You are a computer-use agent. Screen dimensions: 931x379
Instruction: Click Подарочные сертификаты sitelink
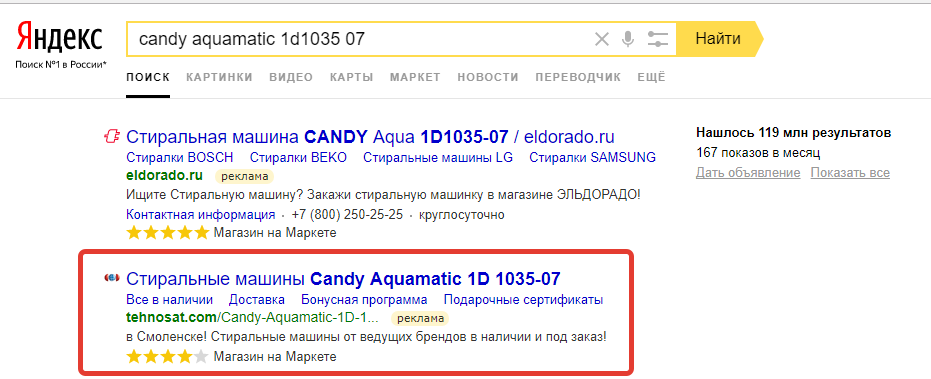pos(524,299)
